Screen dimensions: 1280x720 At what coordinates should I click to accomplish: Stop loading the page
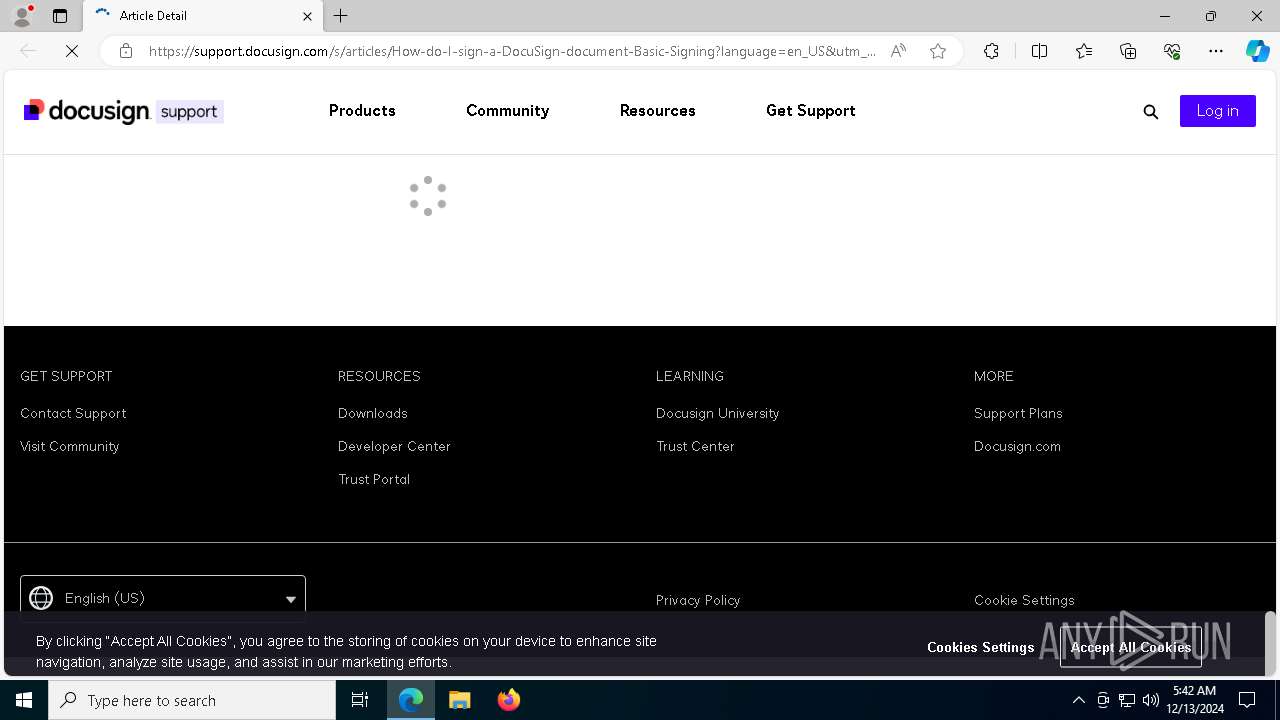(x=72, y=51)
